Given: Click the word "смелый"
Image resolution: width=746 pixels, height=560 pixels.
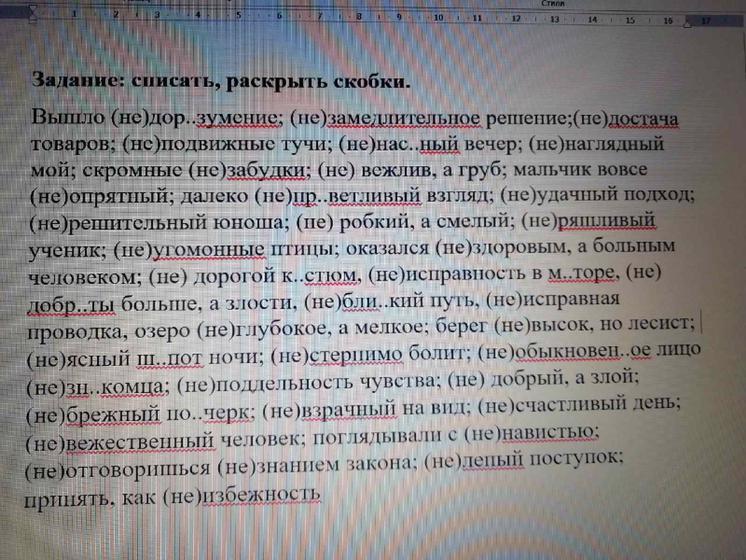Looking at the screenshot, I should [x=472, y=221].
